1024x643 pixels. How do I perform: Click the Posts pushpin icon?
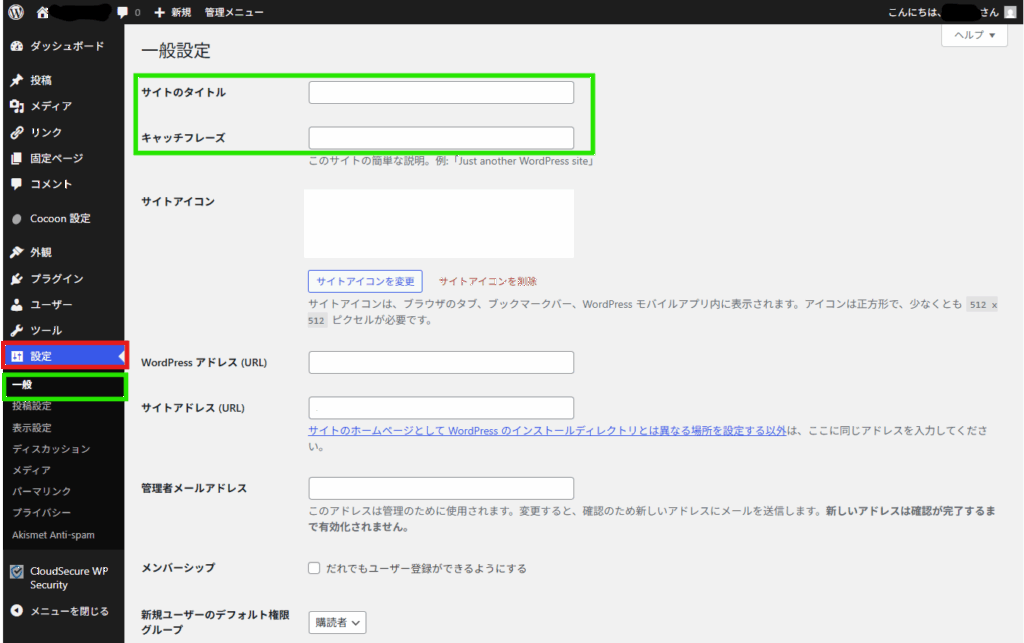pyautogui.click(x=17, y=80)
